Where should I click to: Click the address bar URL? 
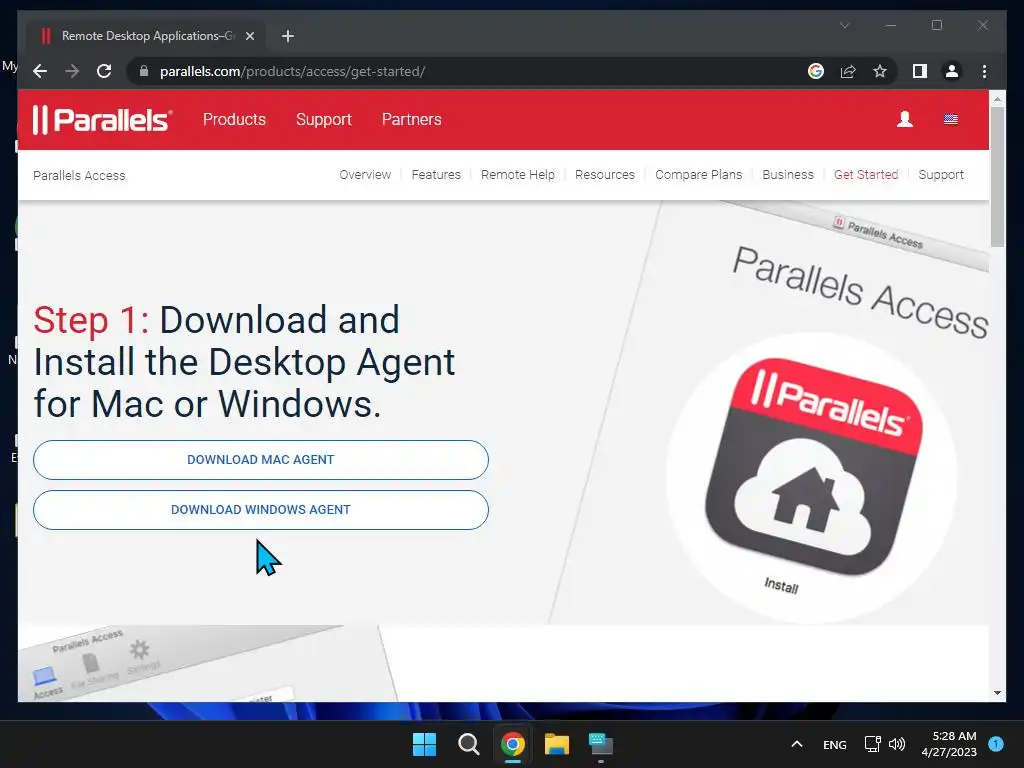[x=293, y=71]
